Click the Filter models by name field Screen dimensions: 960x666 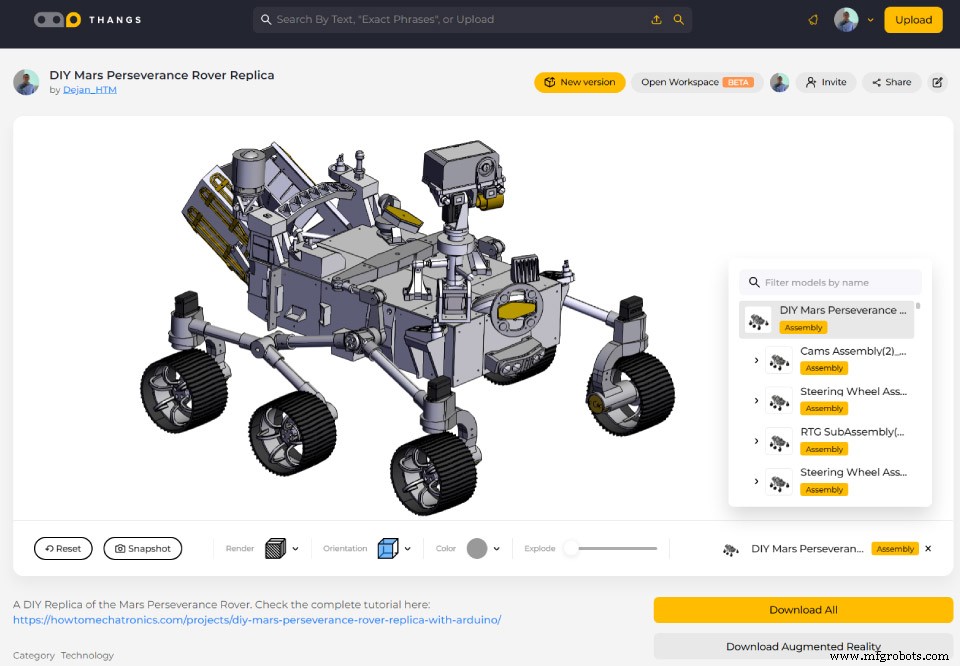point(830,281)
